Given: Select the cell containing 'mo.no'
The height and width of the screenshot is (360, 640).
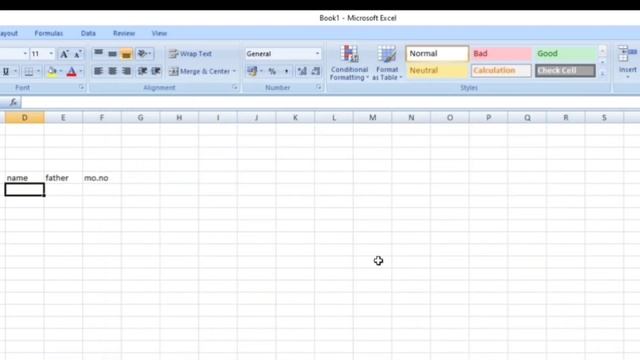Looking at the screenshot, I should (102, 178).
